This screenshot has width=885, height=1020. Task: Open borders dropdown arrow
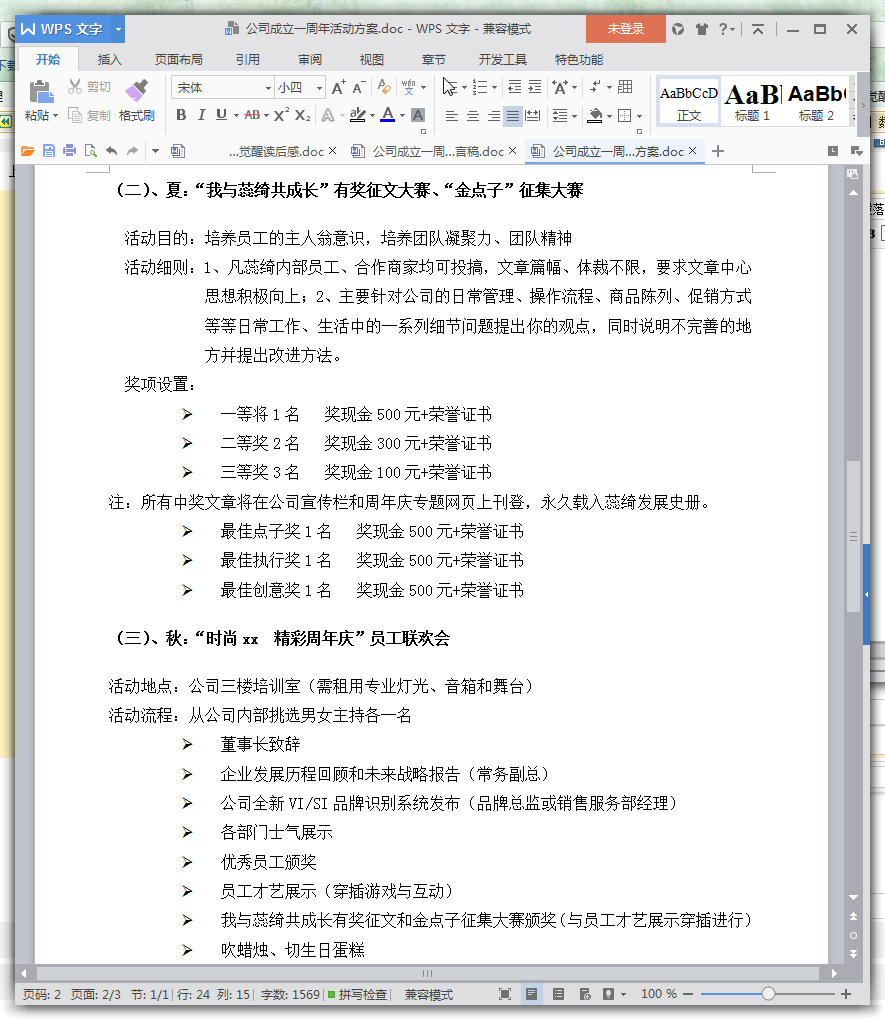pos(640,116)
